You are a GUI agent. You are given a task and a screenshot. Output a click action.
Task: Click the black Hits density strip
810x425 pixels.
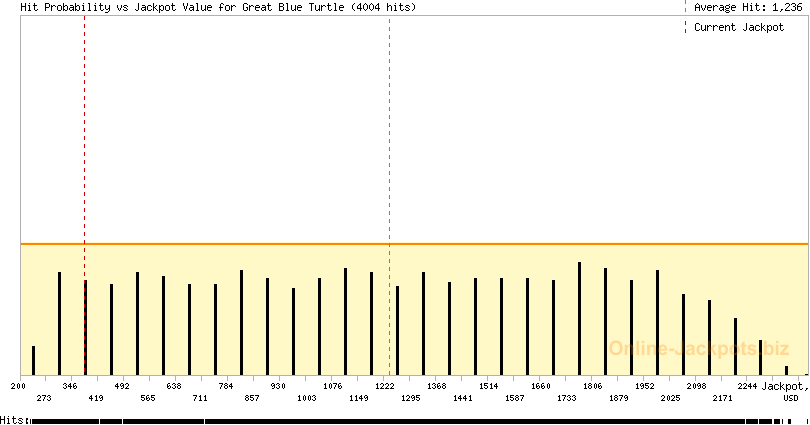pyautogui.click(x=400, y=421)
